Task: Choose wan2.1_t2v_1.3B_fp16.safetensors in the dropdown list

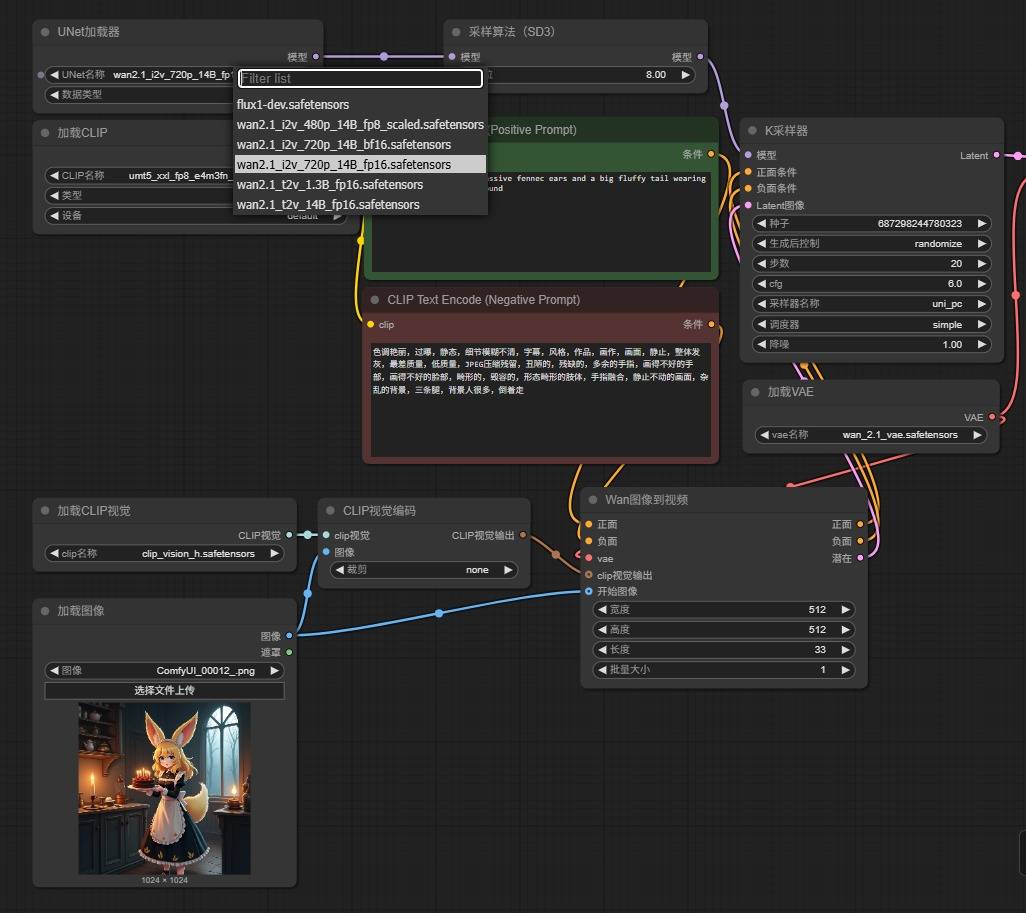Action: click(x=330, y=185)
